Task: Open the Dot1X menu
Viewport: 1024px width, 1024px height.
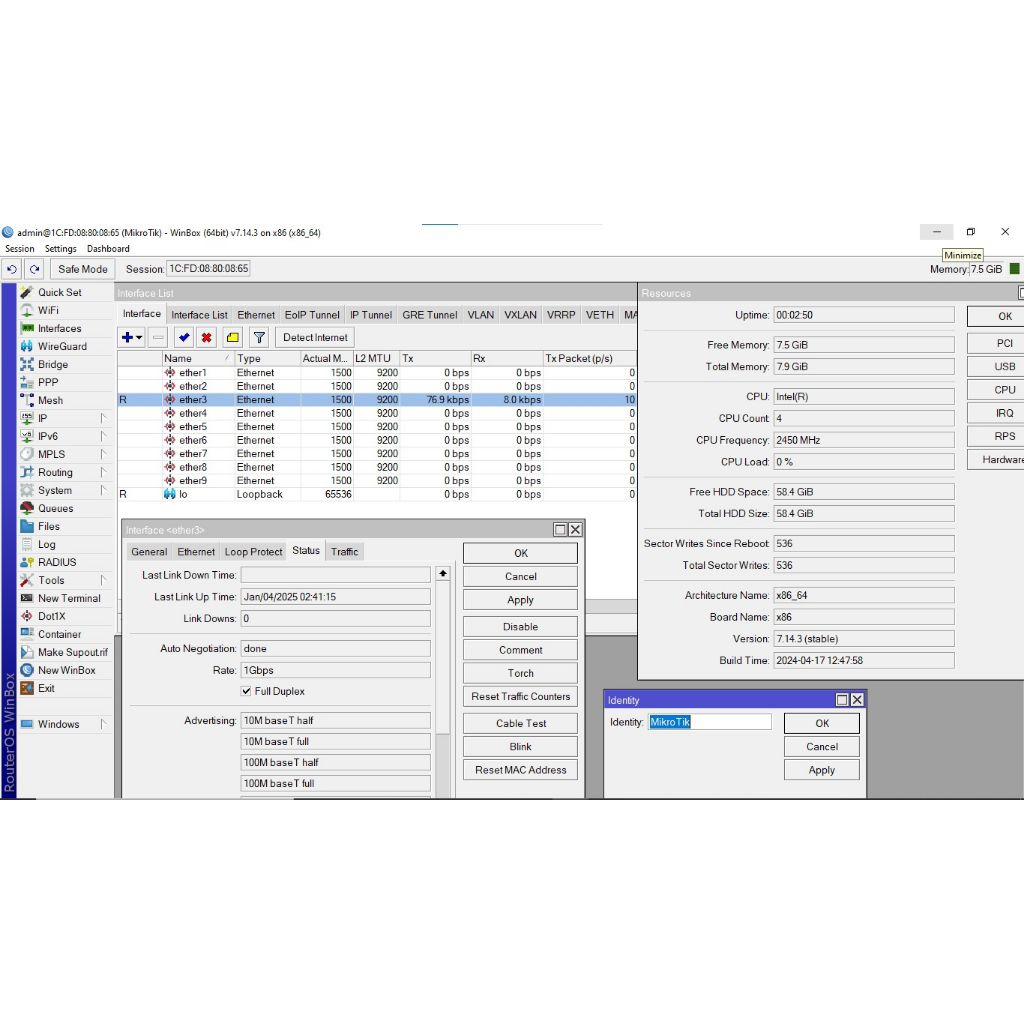Action: point(51,616)
